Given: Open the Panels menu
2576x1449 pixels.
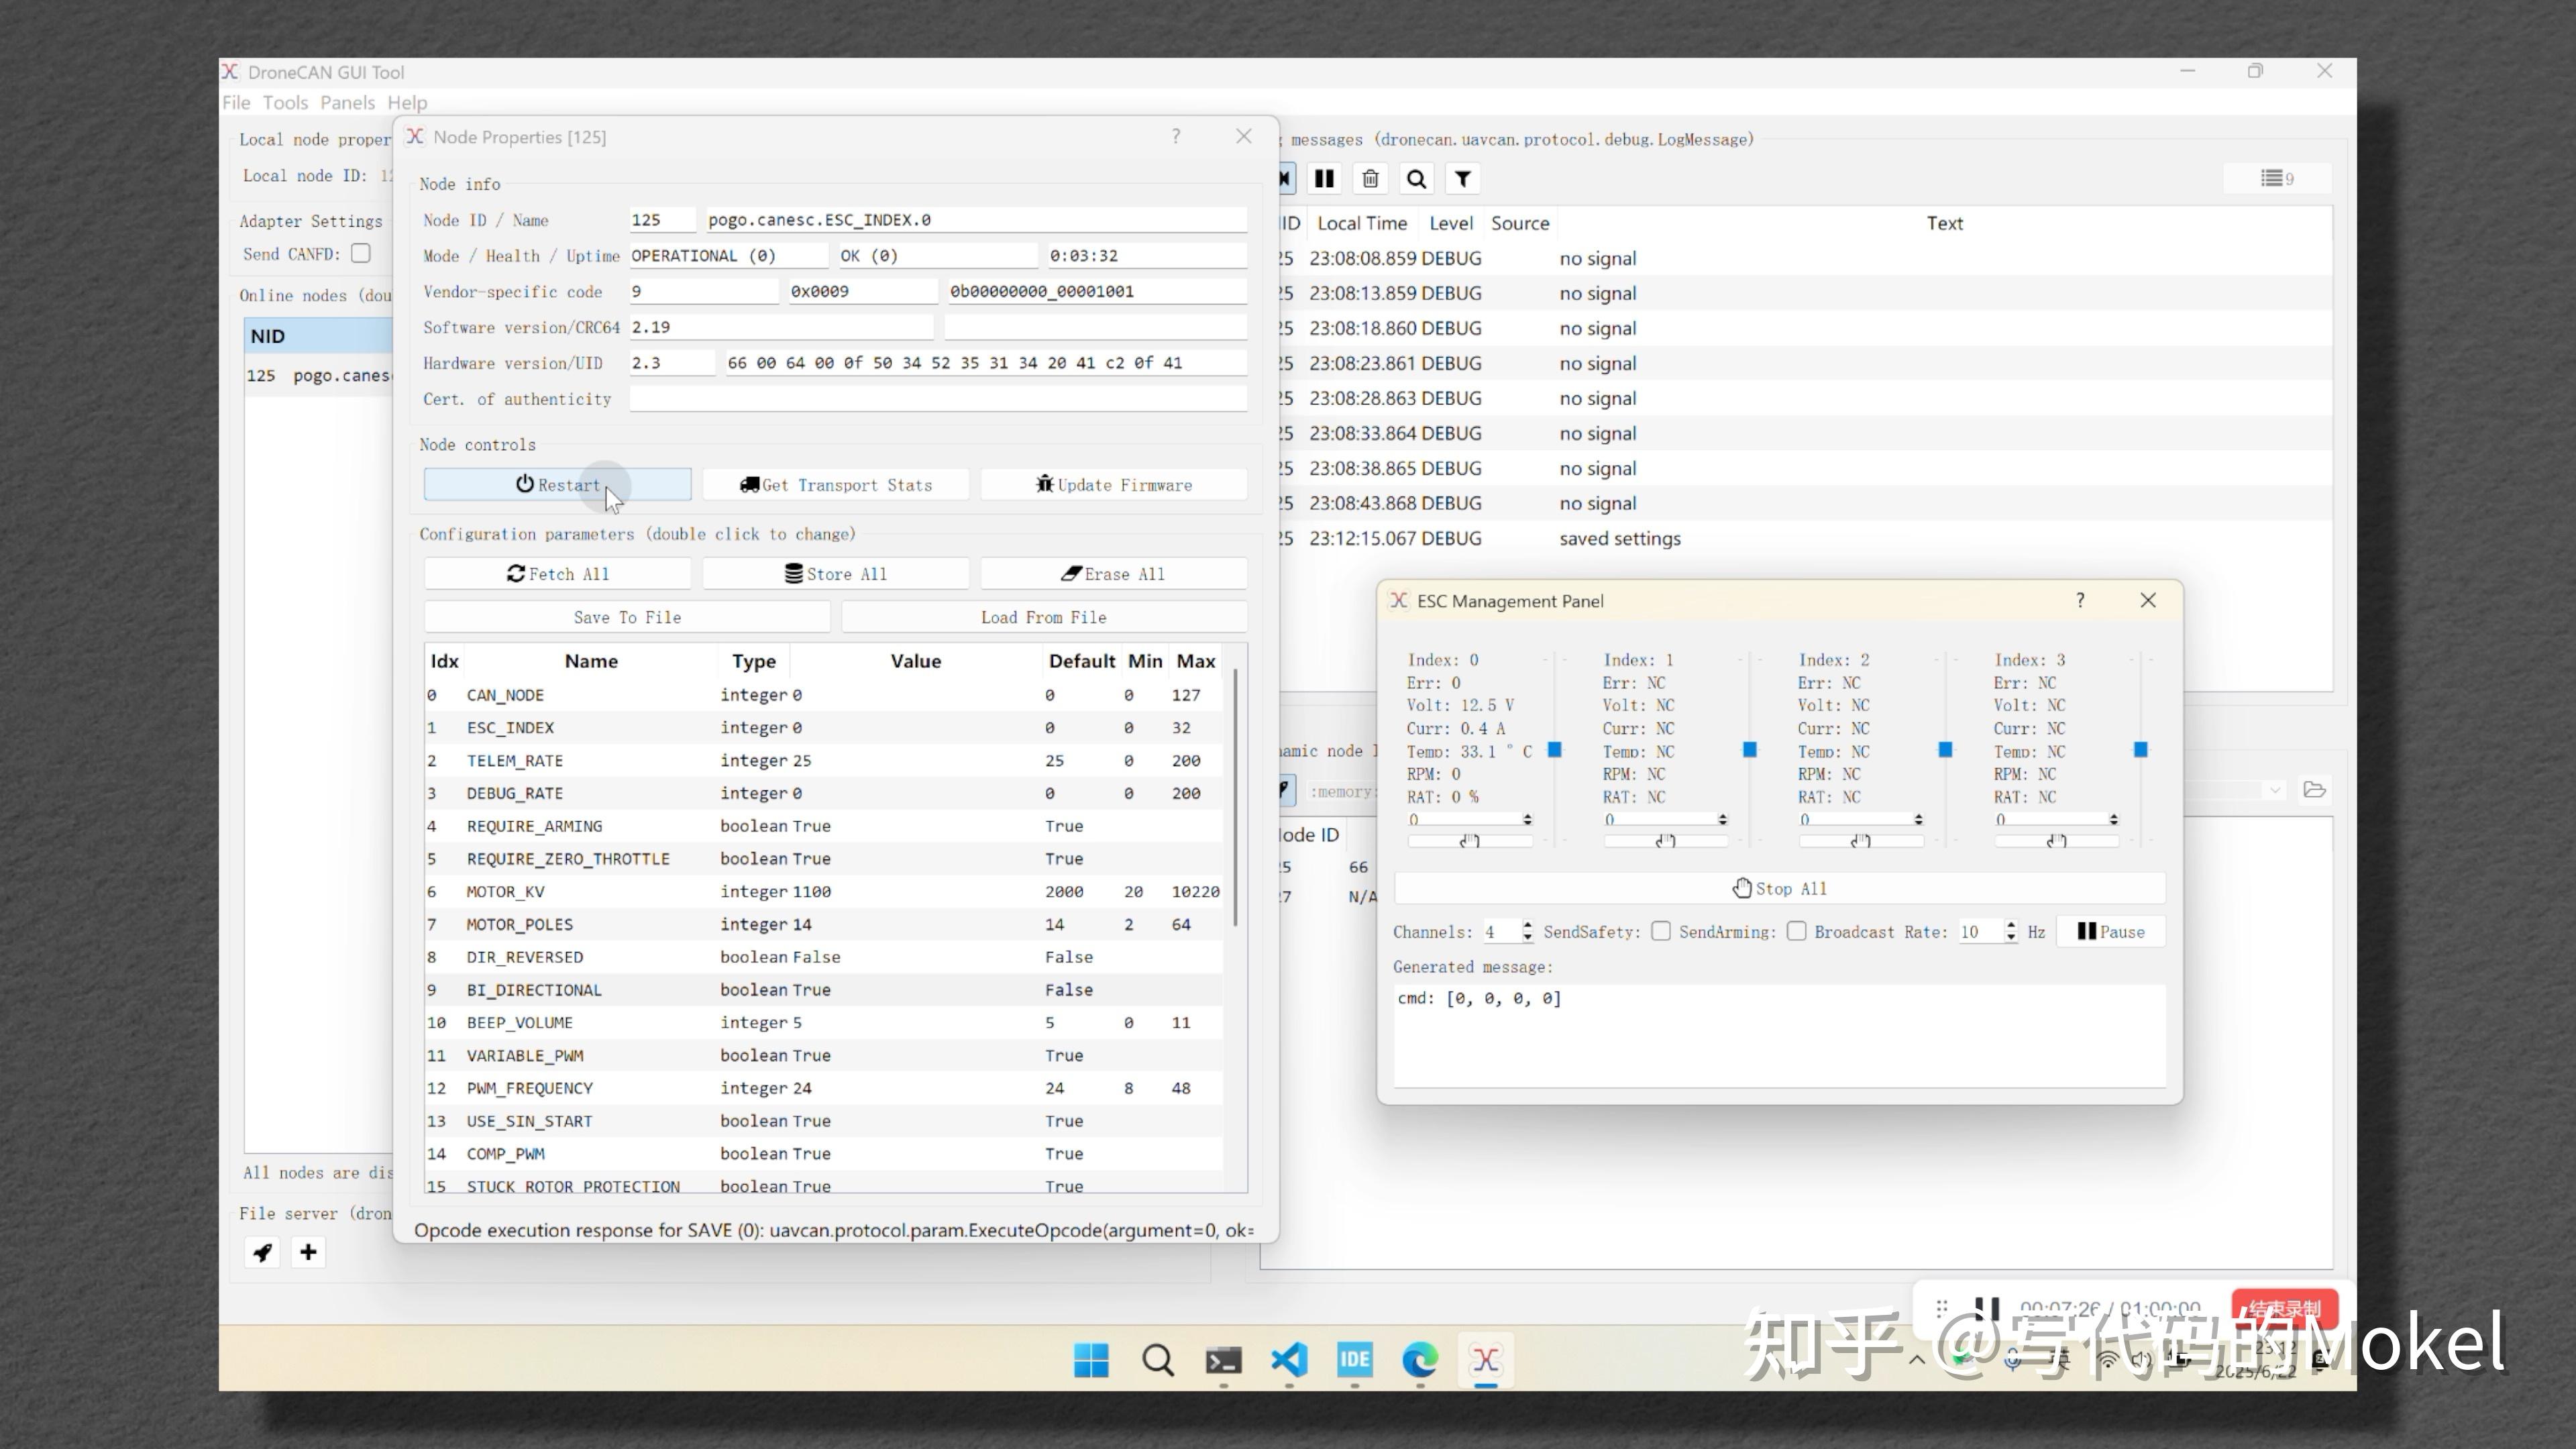Looking at the screenshot, I should 347,102.
